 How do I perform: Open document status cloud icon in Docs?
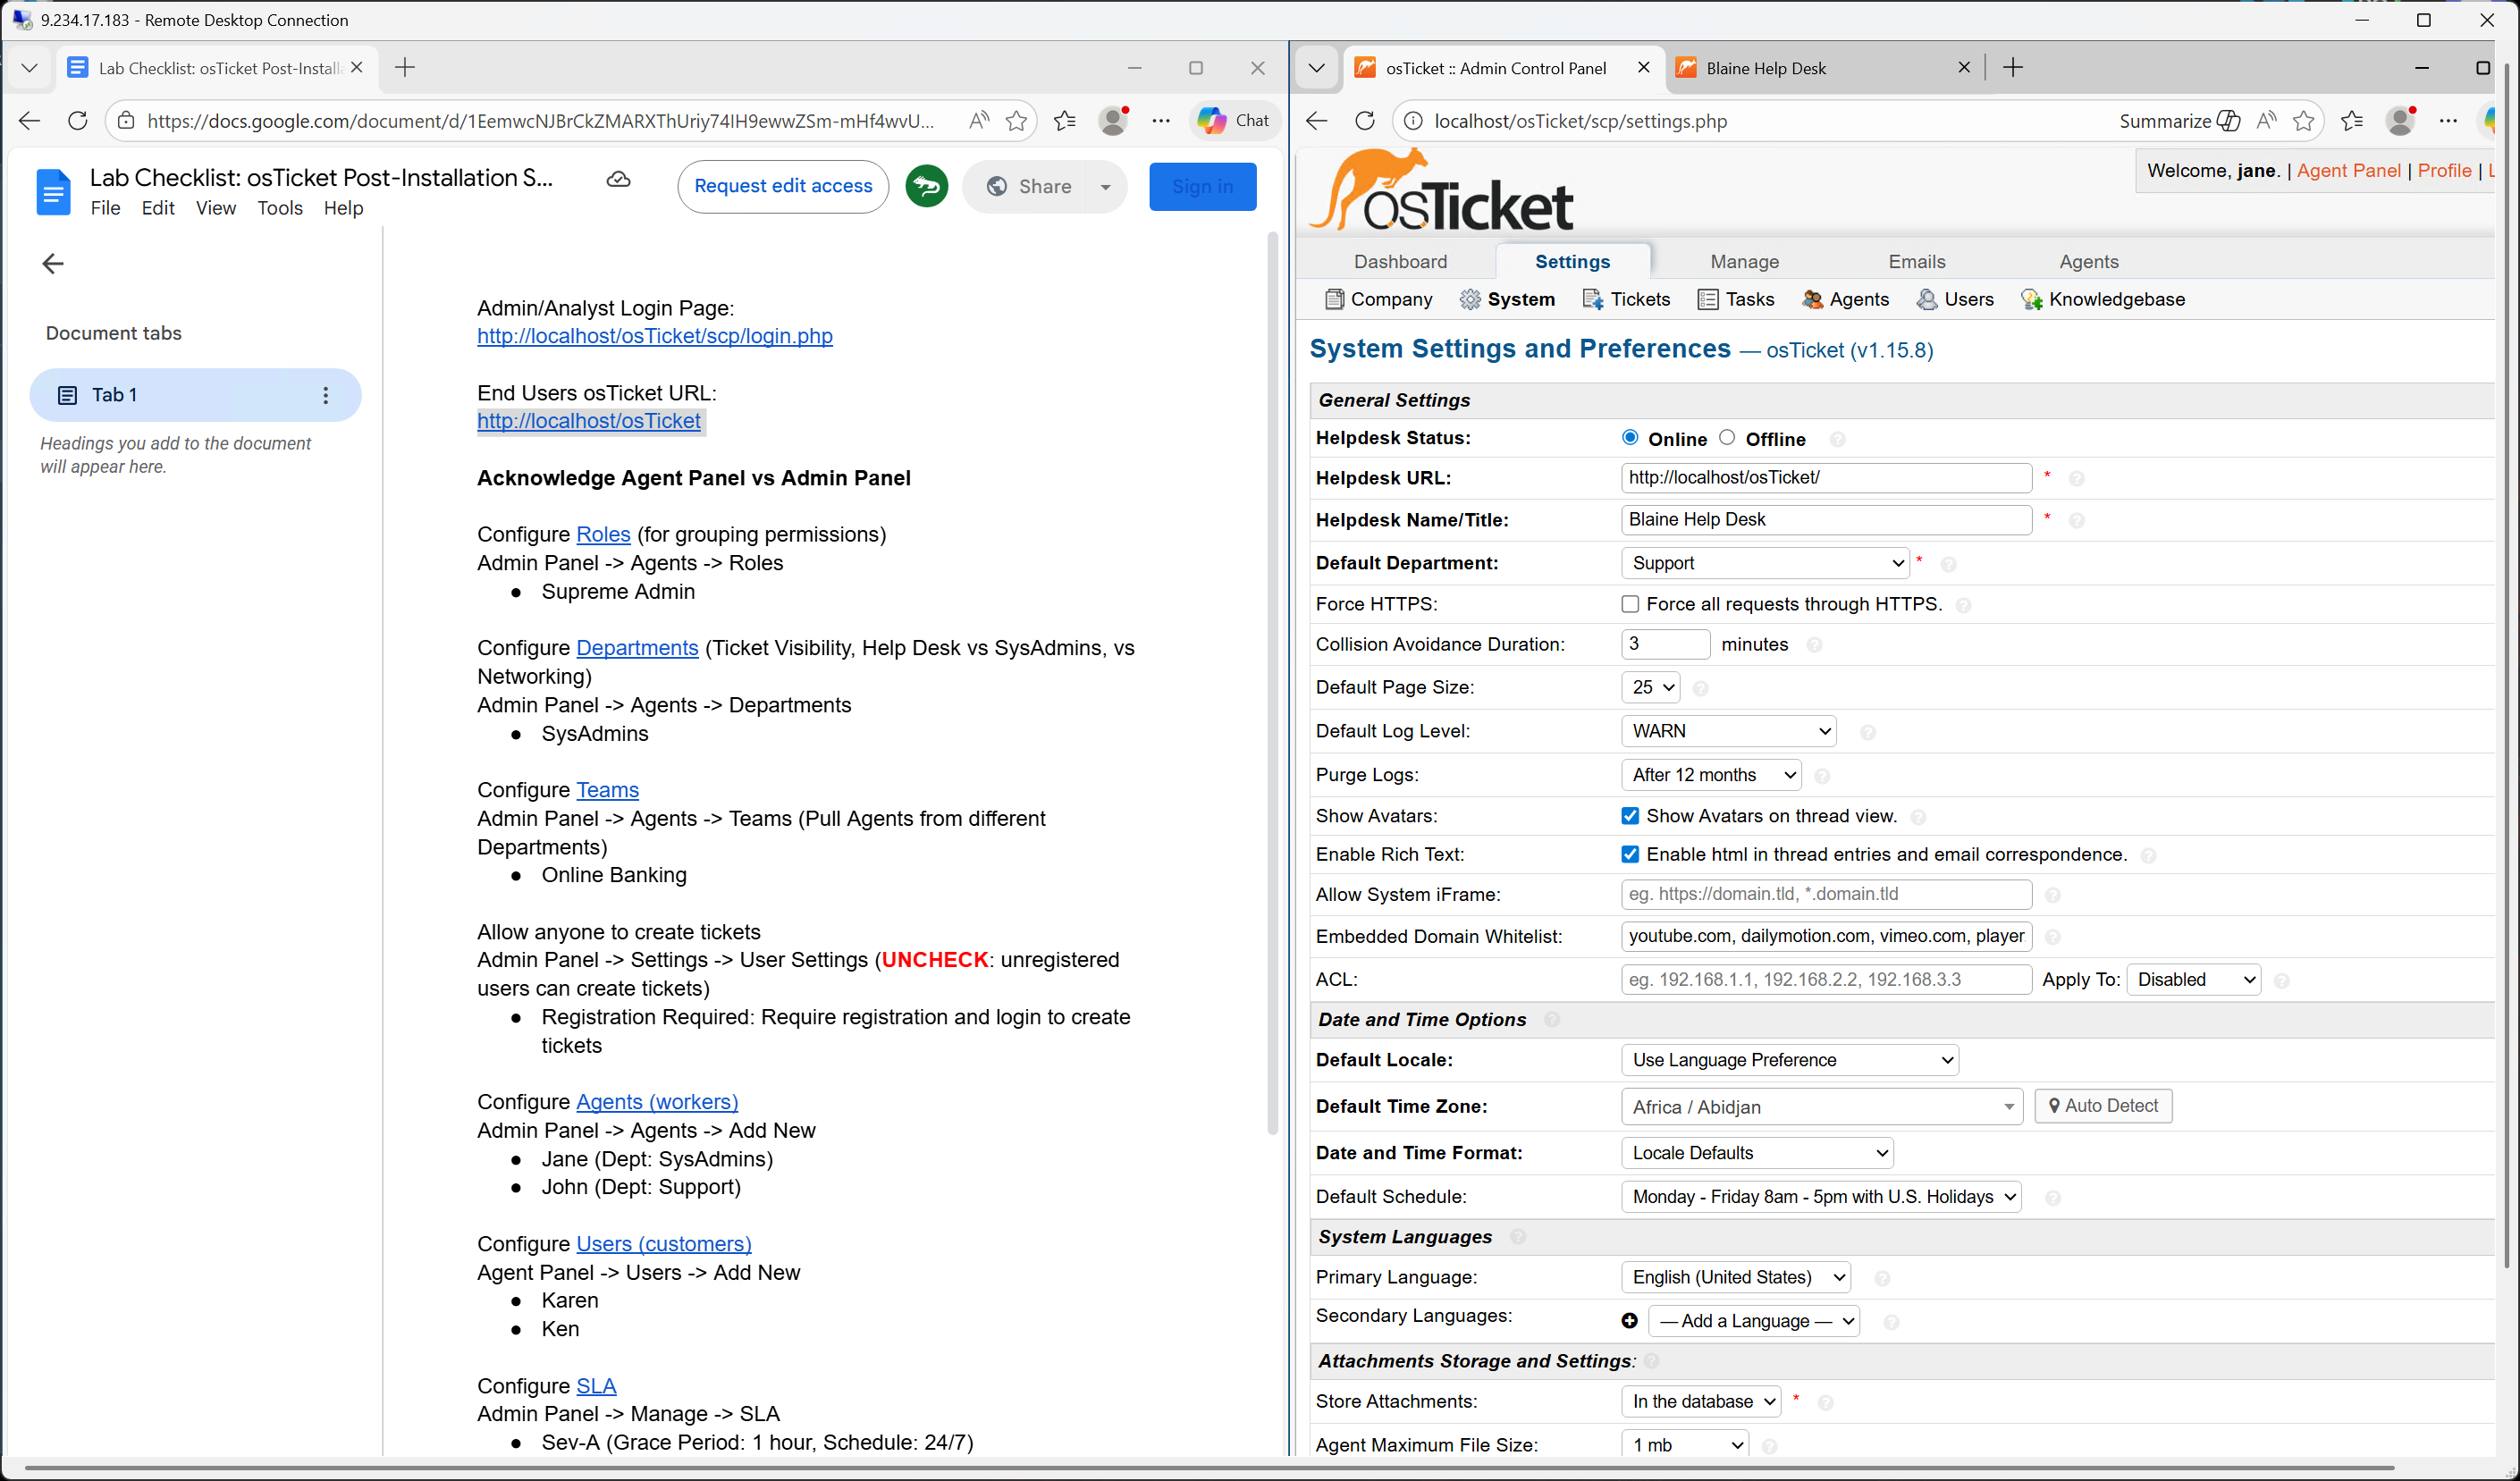click(619, 179)
